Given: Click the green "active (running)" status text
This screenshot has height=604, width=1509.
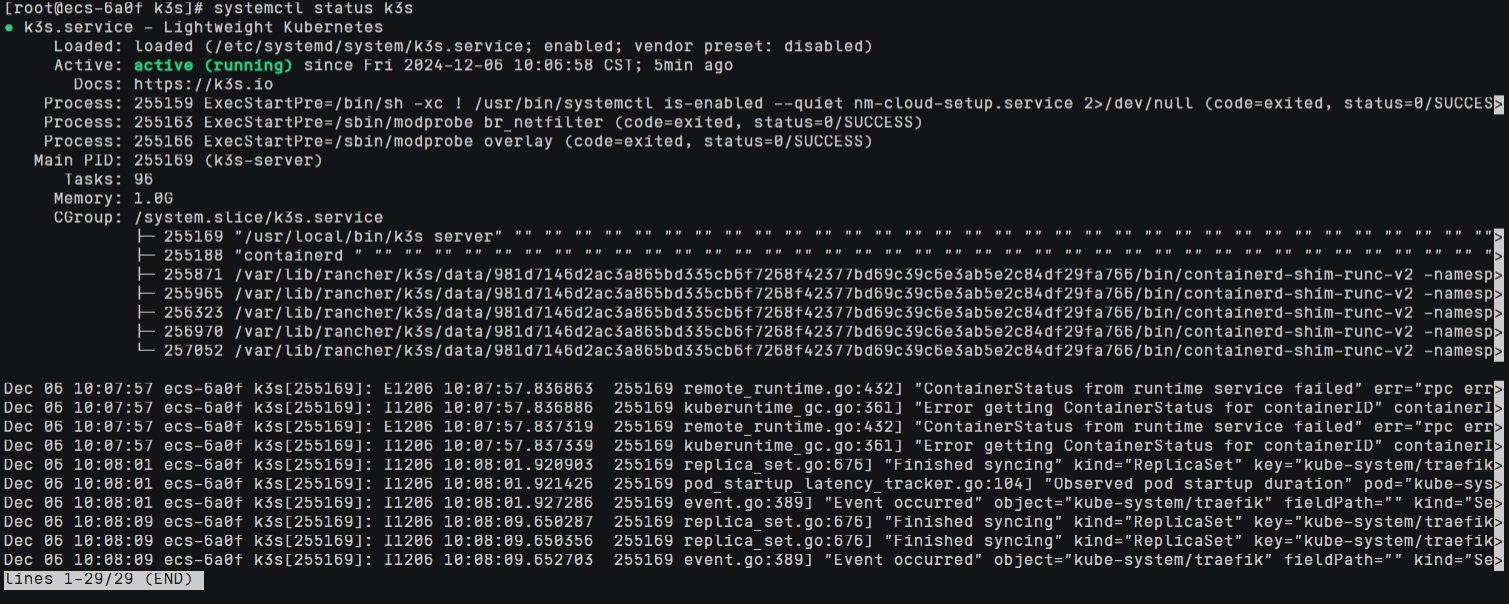Looking at the screenshot, I should [213, 66].
